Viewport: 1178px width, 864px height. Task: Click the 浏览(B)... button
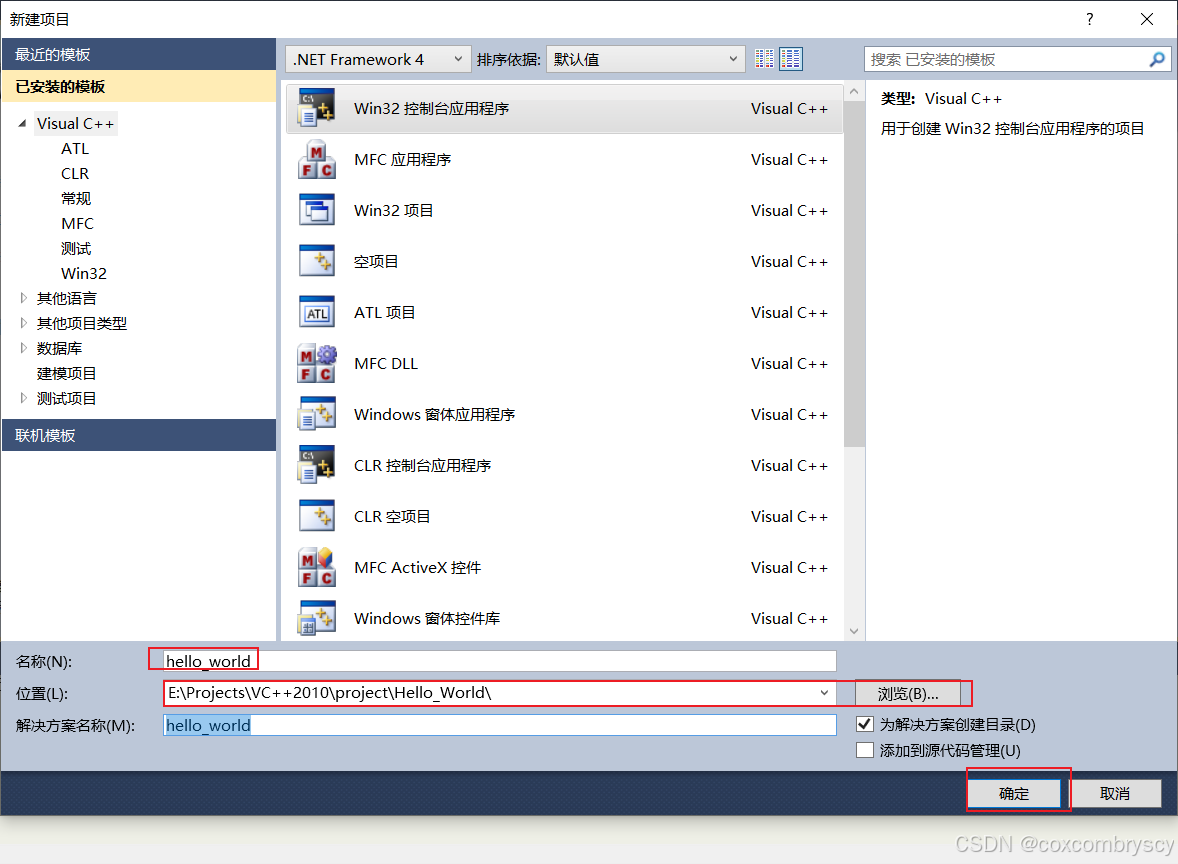(908, 693)
